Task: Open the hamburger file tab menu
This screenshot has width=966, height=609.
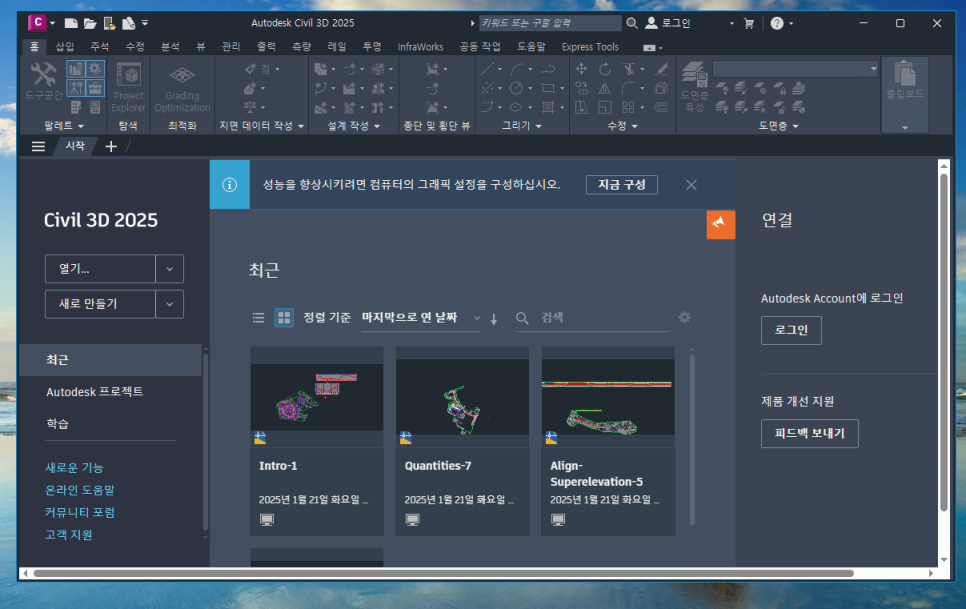Action: 38,147
